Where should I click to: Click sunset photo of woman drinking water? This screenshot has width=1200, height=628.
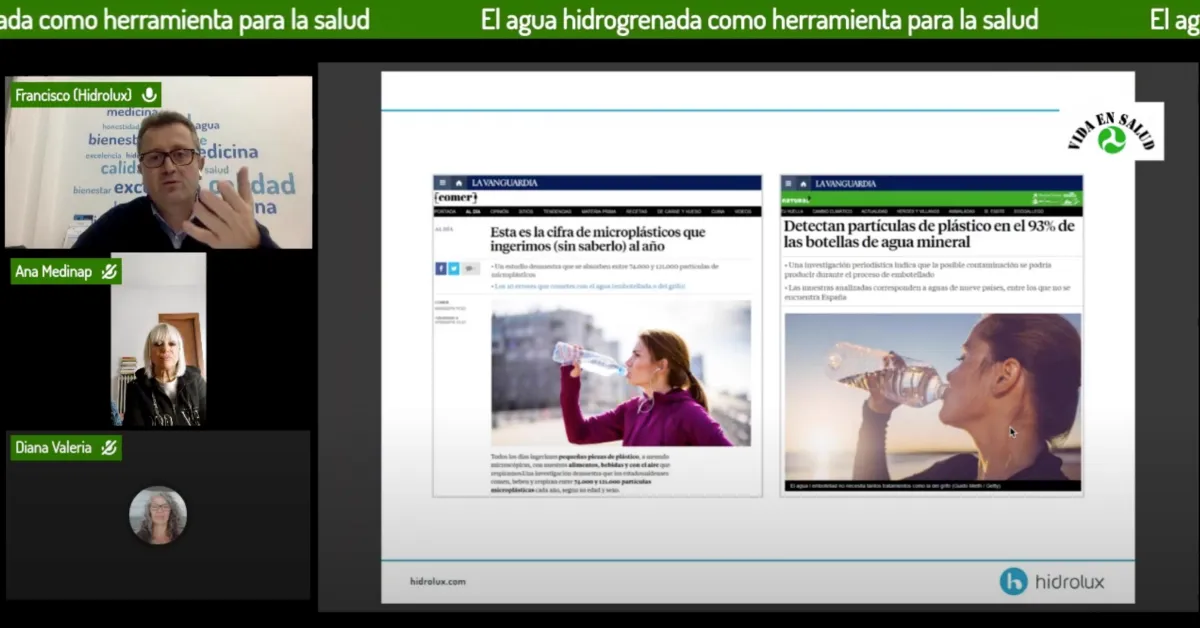point(932,397)
